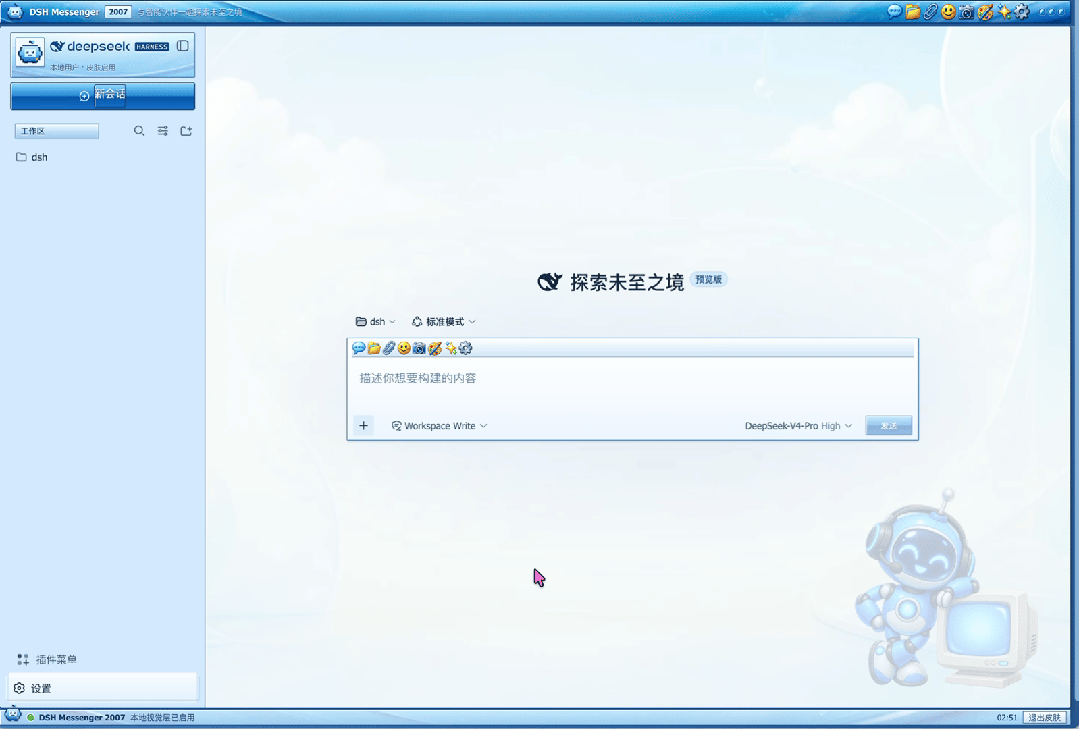Click the folder icon in composer toolbar

tap(374, 348)
